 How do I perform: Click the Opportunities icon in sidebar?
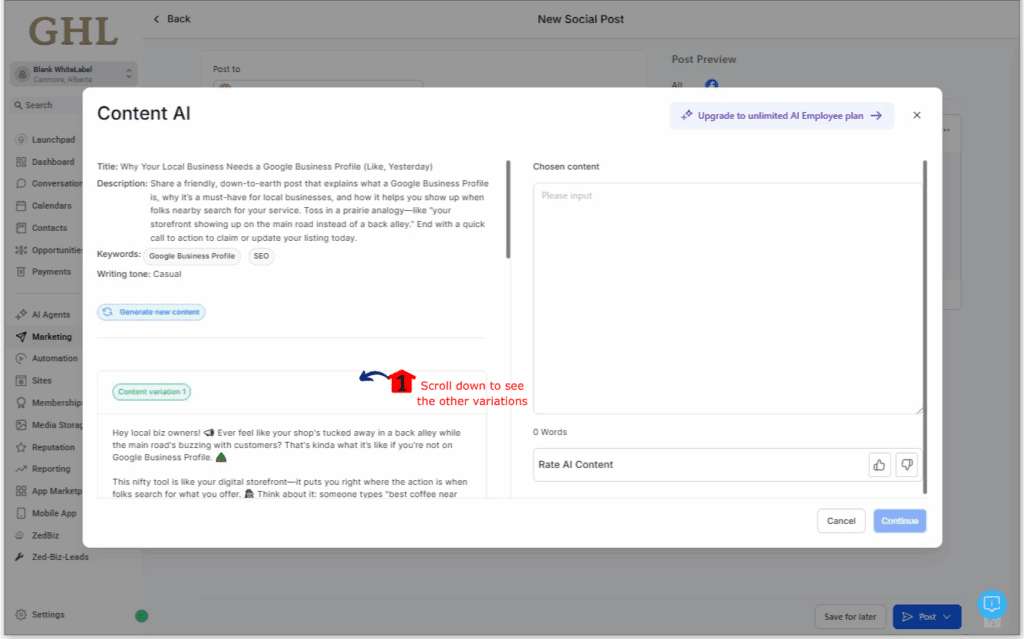click(21, 250)
